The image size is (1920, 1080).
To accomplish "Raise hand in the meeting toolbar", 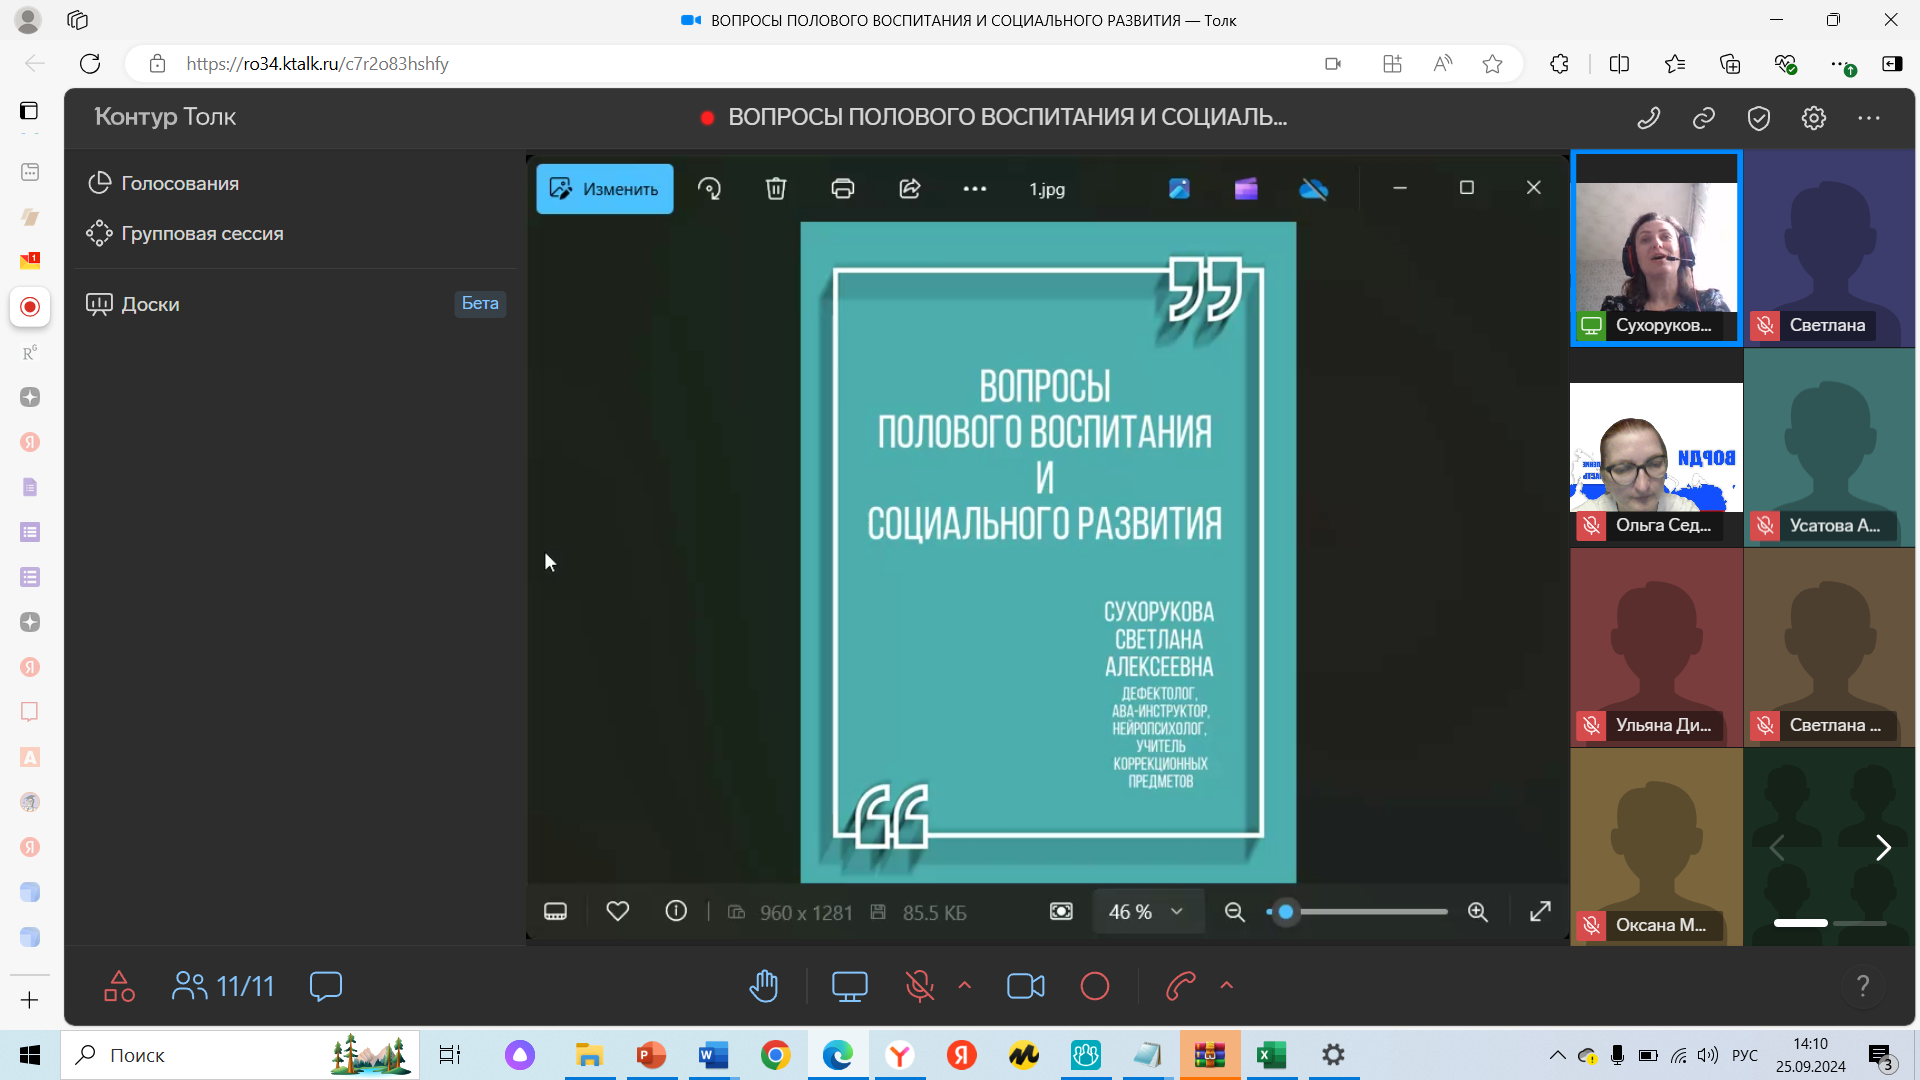I will (764, 987).
